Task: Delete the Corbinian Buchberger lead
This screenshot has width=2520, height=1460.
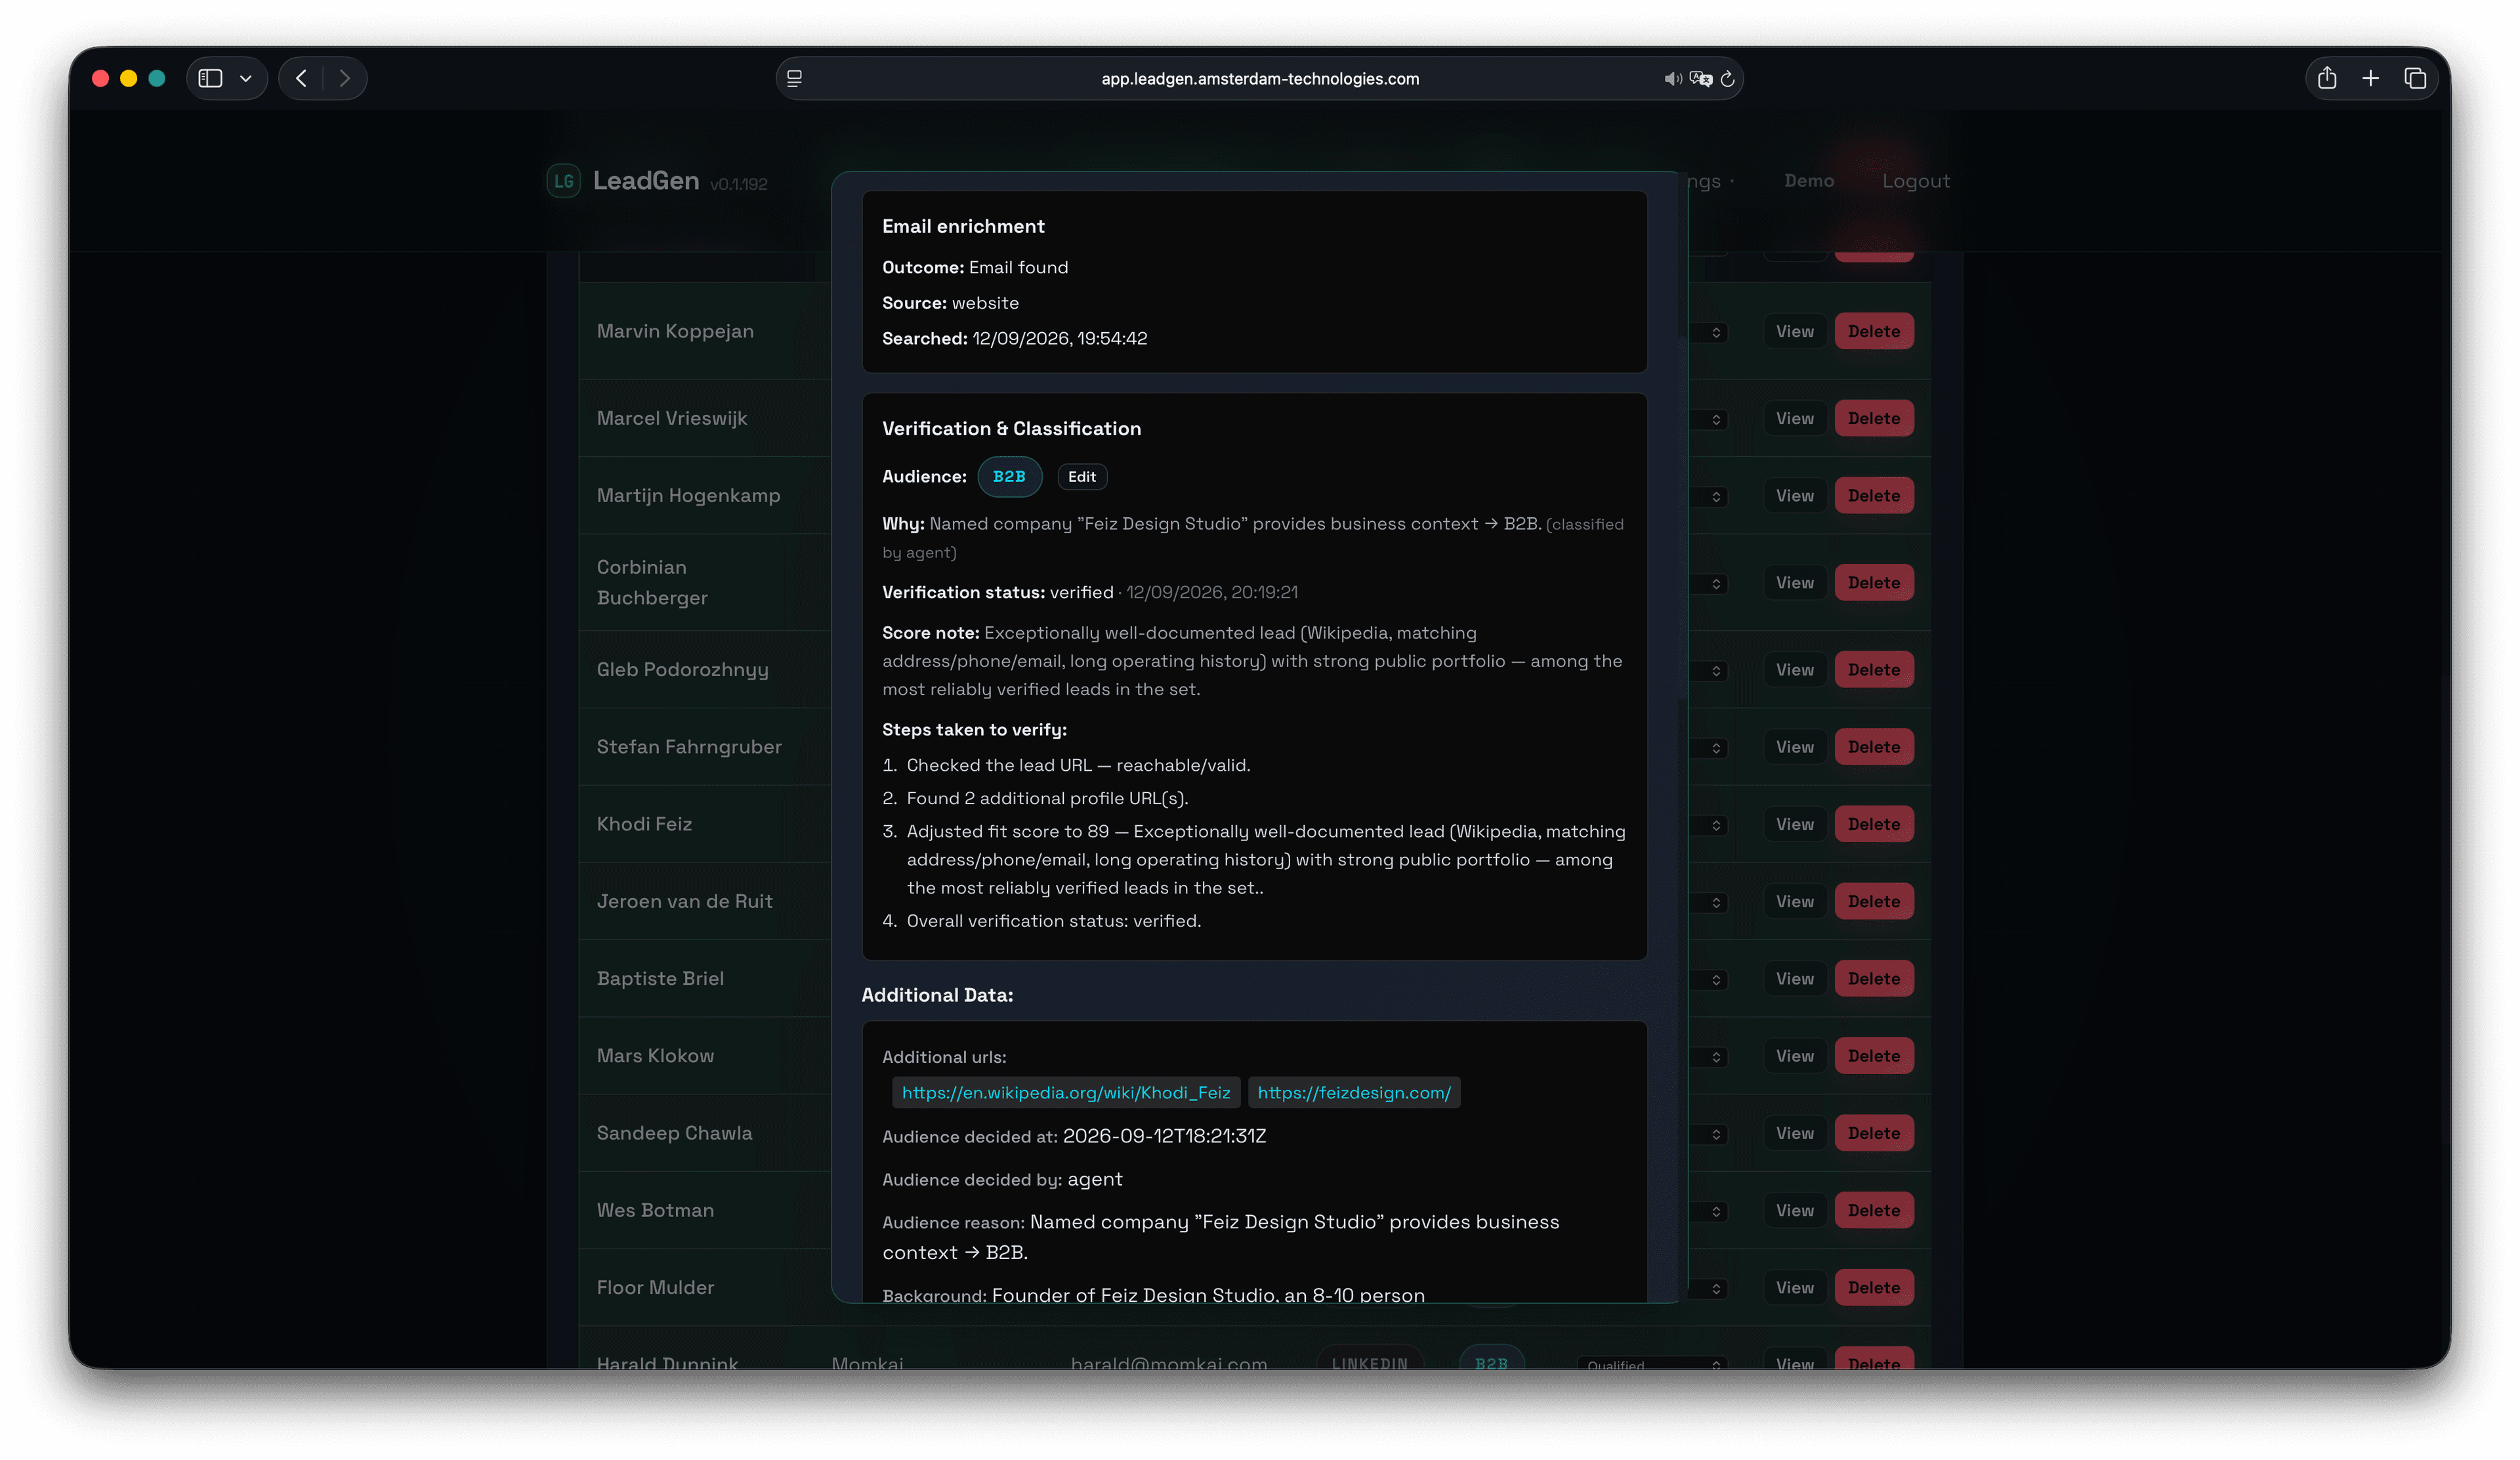Action: pyautogui.click(x=1874, y=583)
